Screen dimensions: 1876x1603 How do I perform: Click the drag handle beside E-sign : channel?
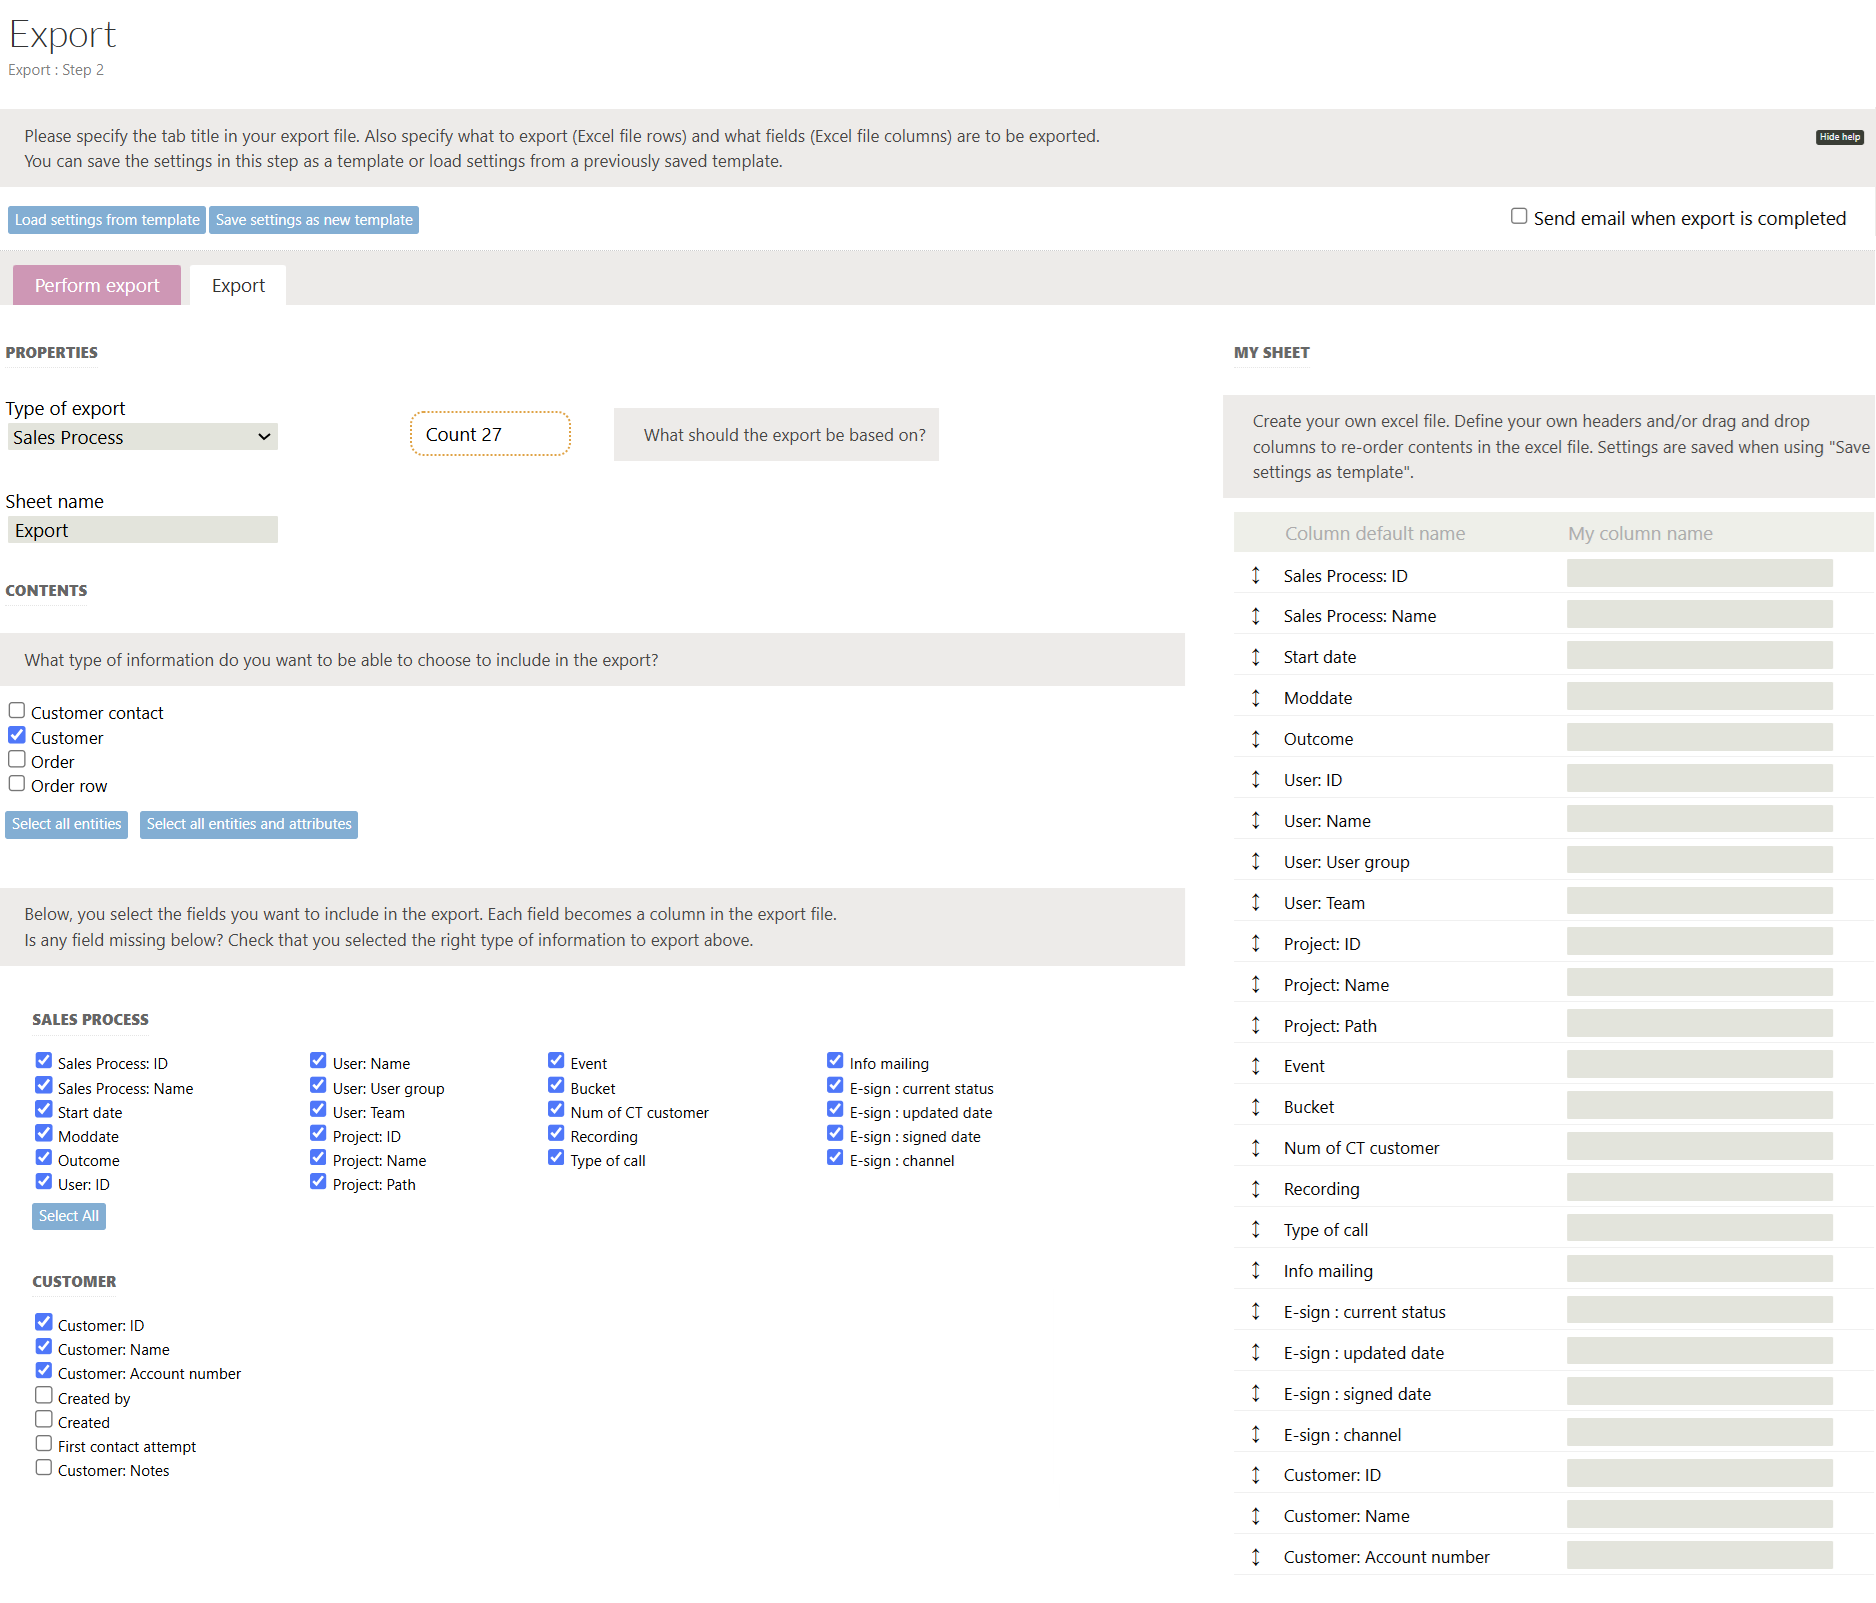(x=1256, y=1435)
